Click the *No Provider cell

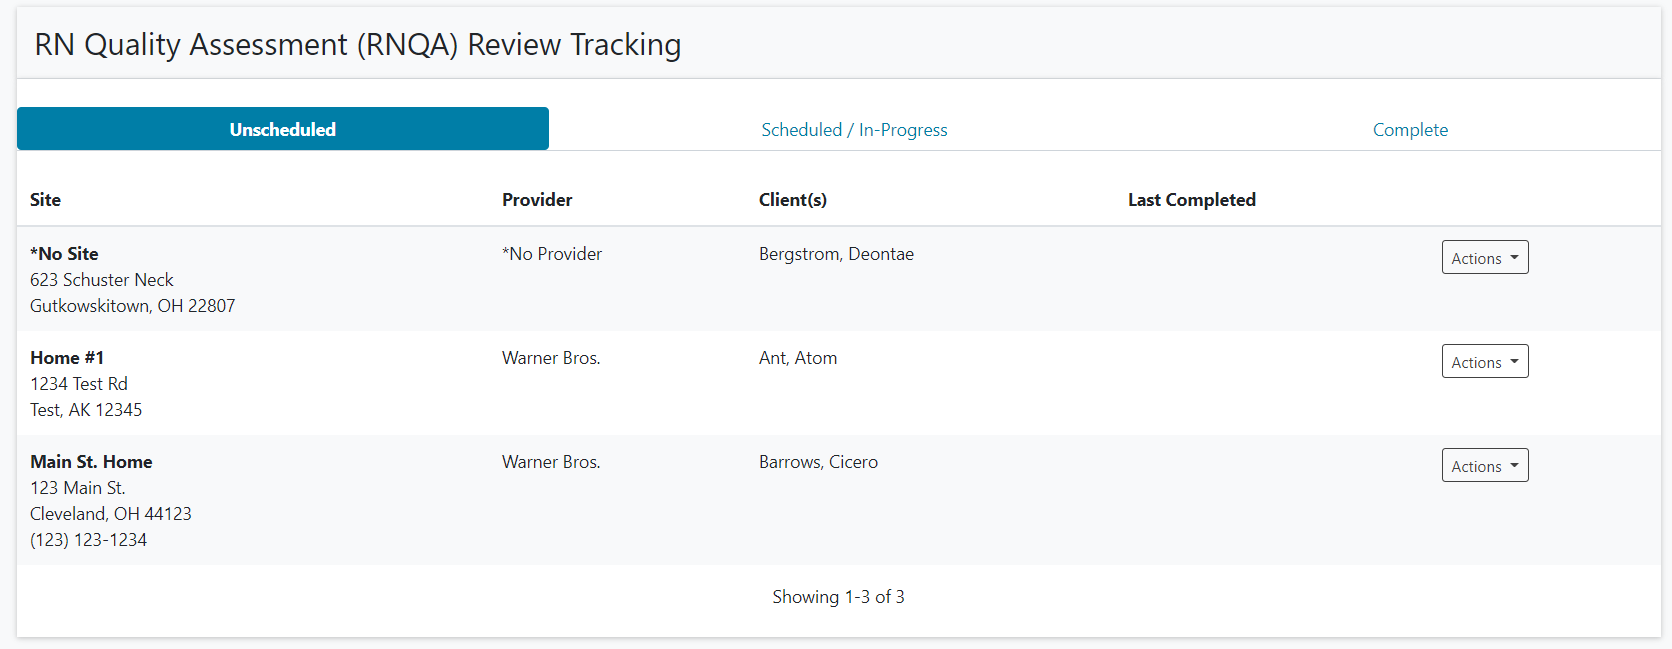[552, 254]
